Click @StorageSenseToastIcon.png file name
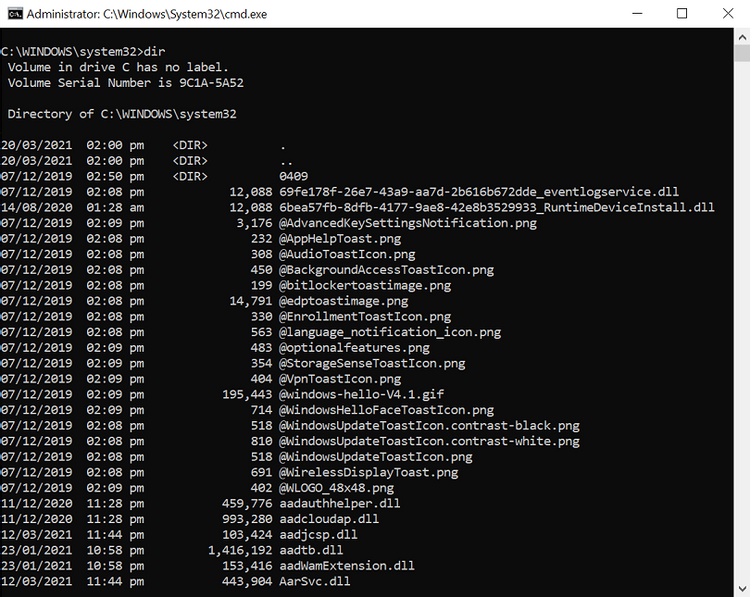The height and width of the screenshot is (597, 752). point(372,363)
